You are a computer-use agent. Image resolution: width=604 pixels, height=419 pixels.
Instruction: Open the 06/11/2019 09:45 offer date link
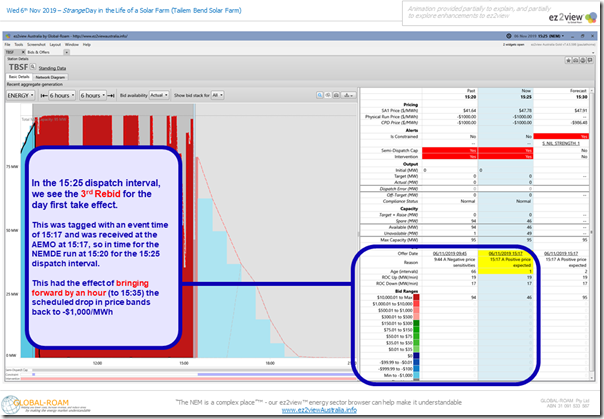pyautogui.click(x=450, y=253)
